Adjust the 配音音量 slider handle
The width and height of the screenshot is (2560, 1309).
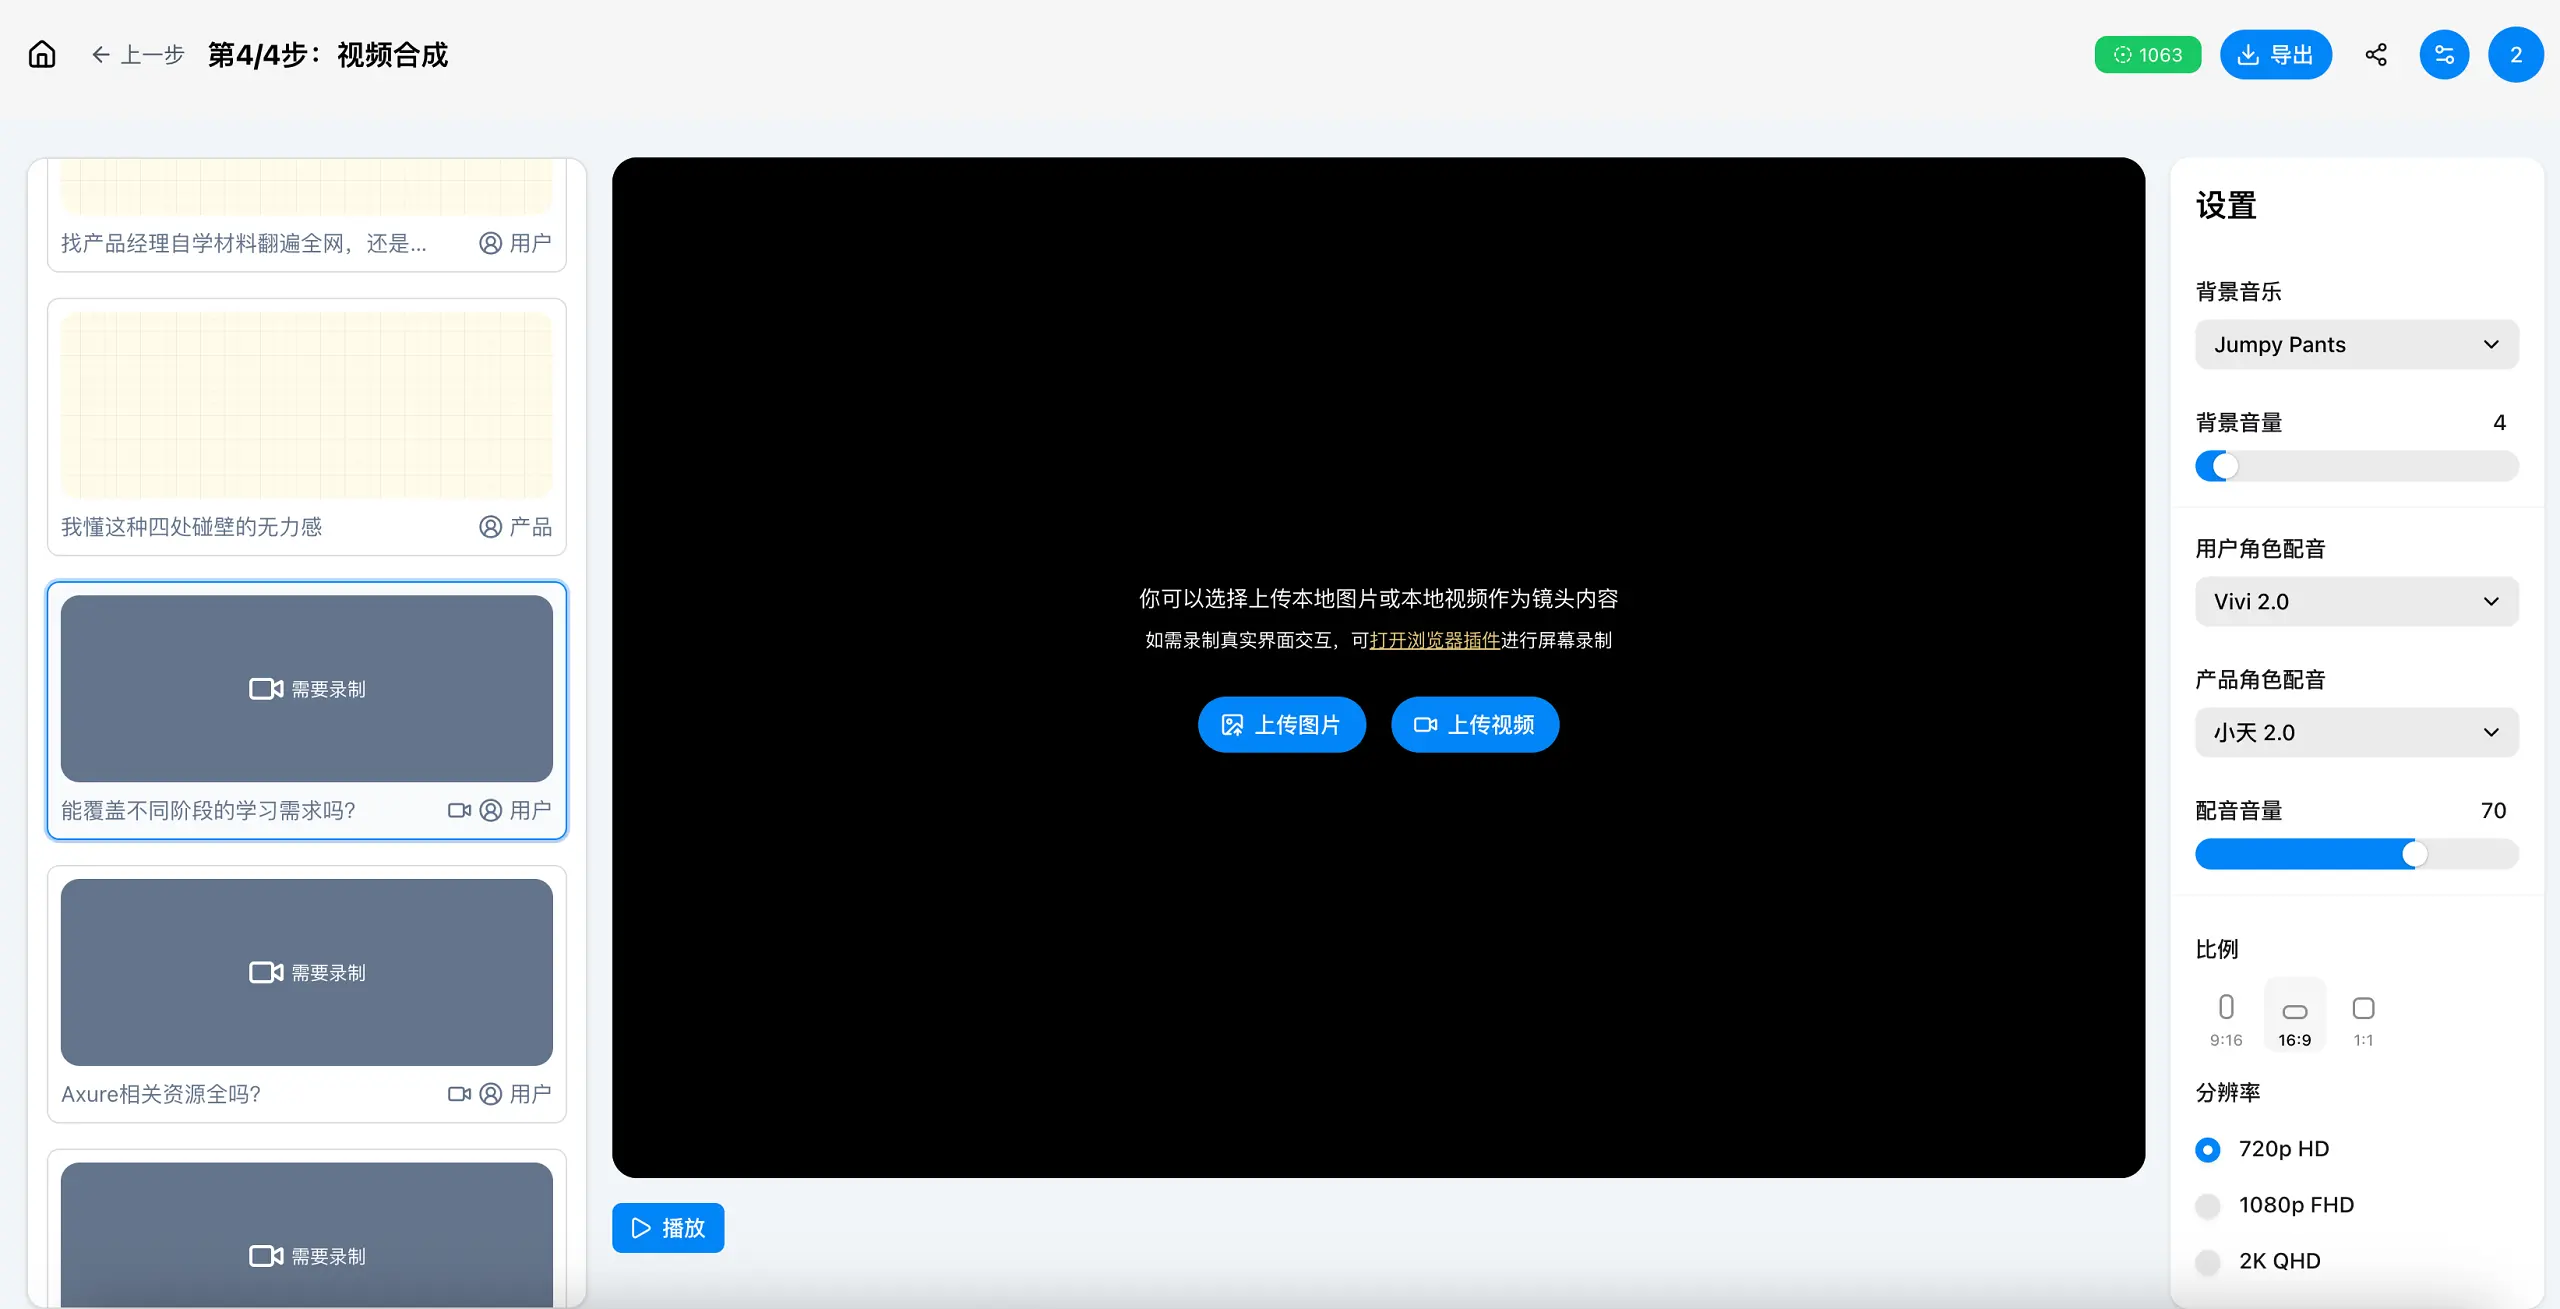(2414, 854)
